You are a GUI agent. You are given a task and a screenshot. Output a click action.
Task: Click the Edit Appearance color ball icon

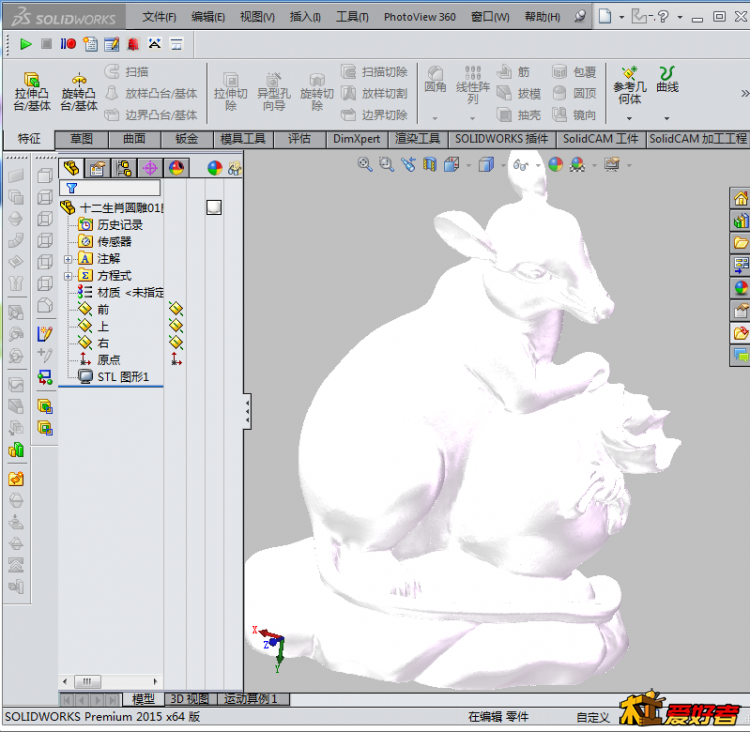coord(555,165)
